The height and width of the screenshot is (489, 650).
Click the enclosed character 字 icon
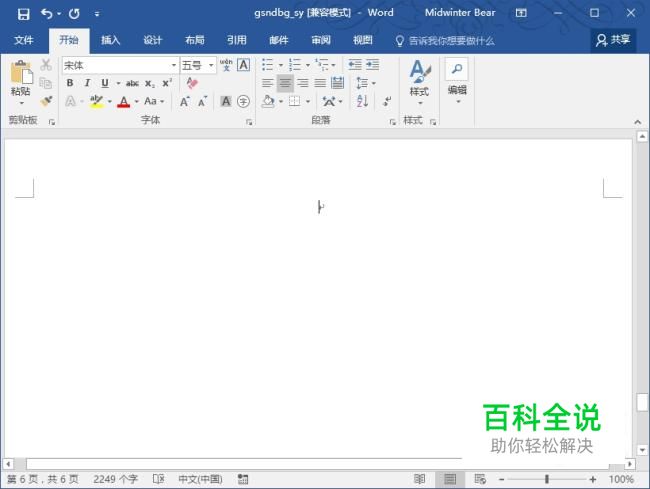243,101
